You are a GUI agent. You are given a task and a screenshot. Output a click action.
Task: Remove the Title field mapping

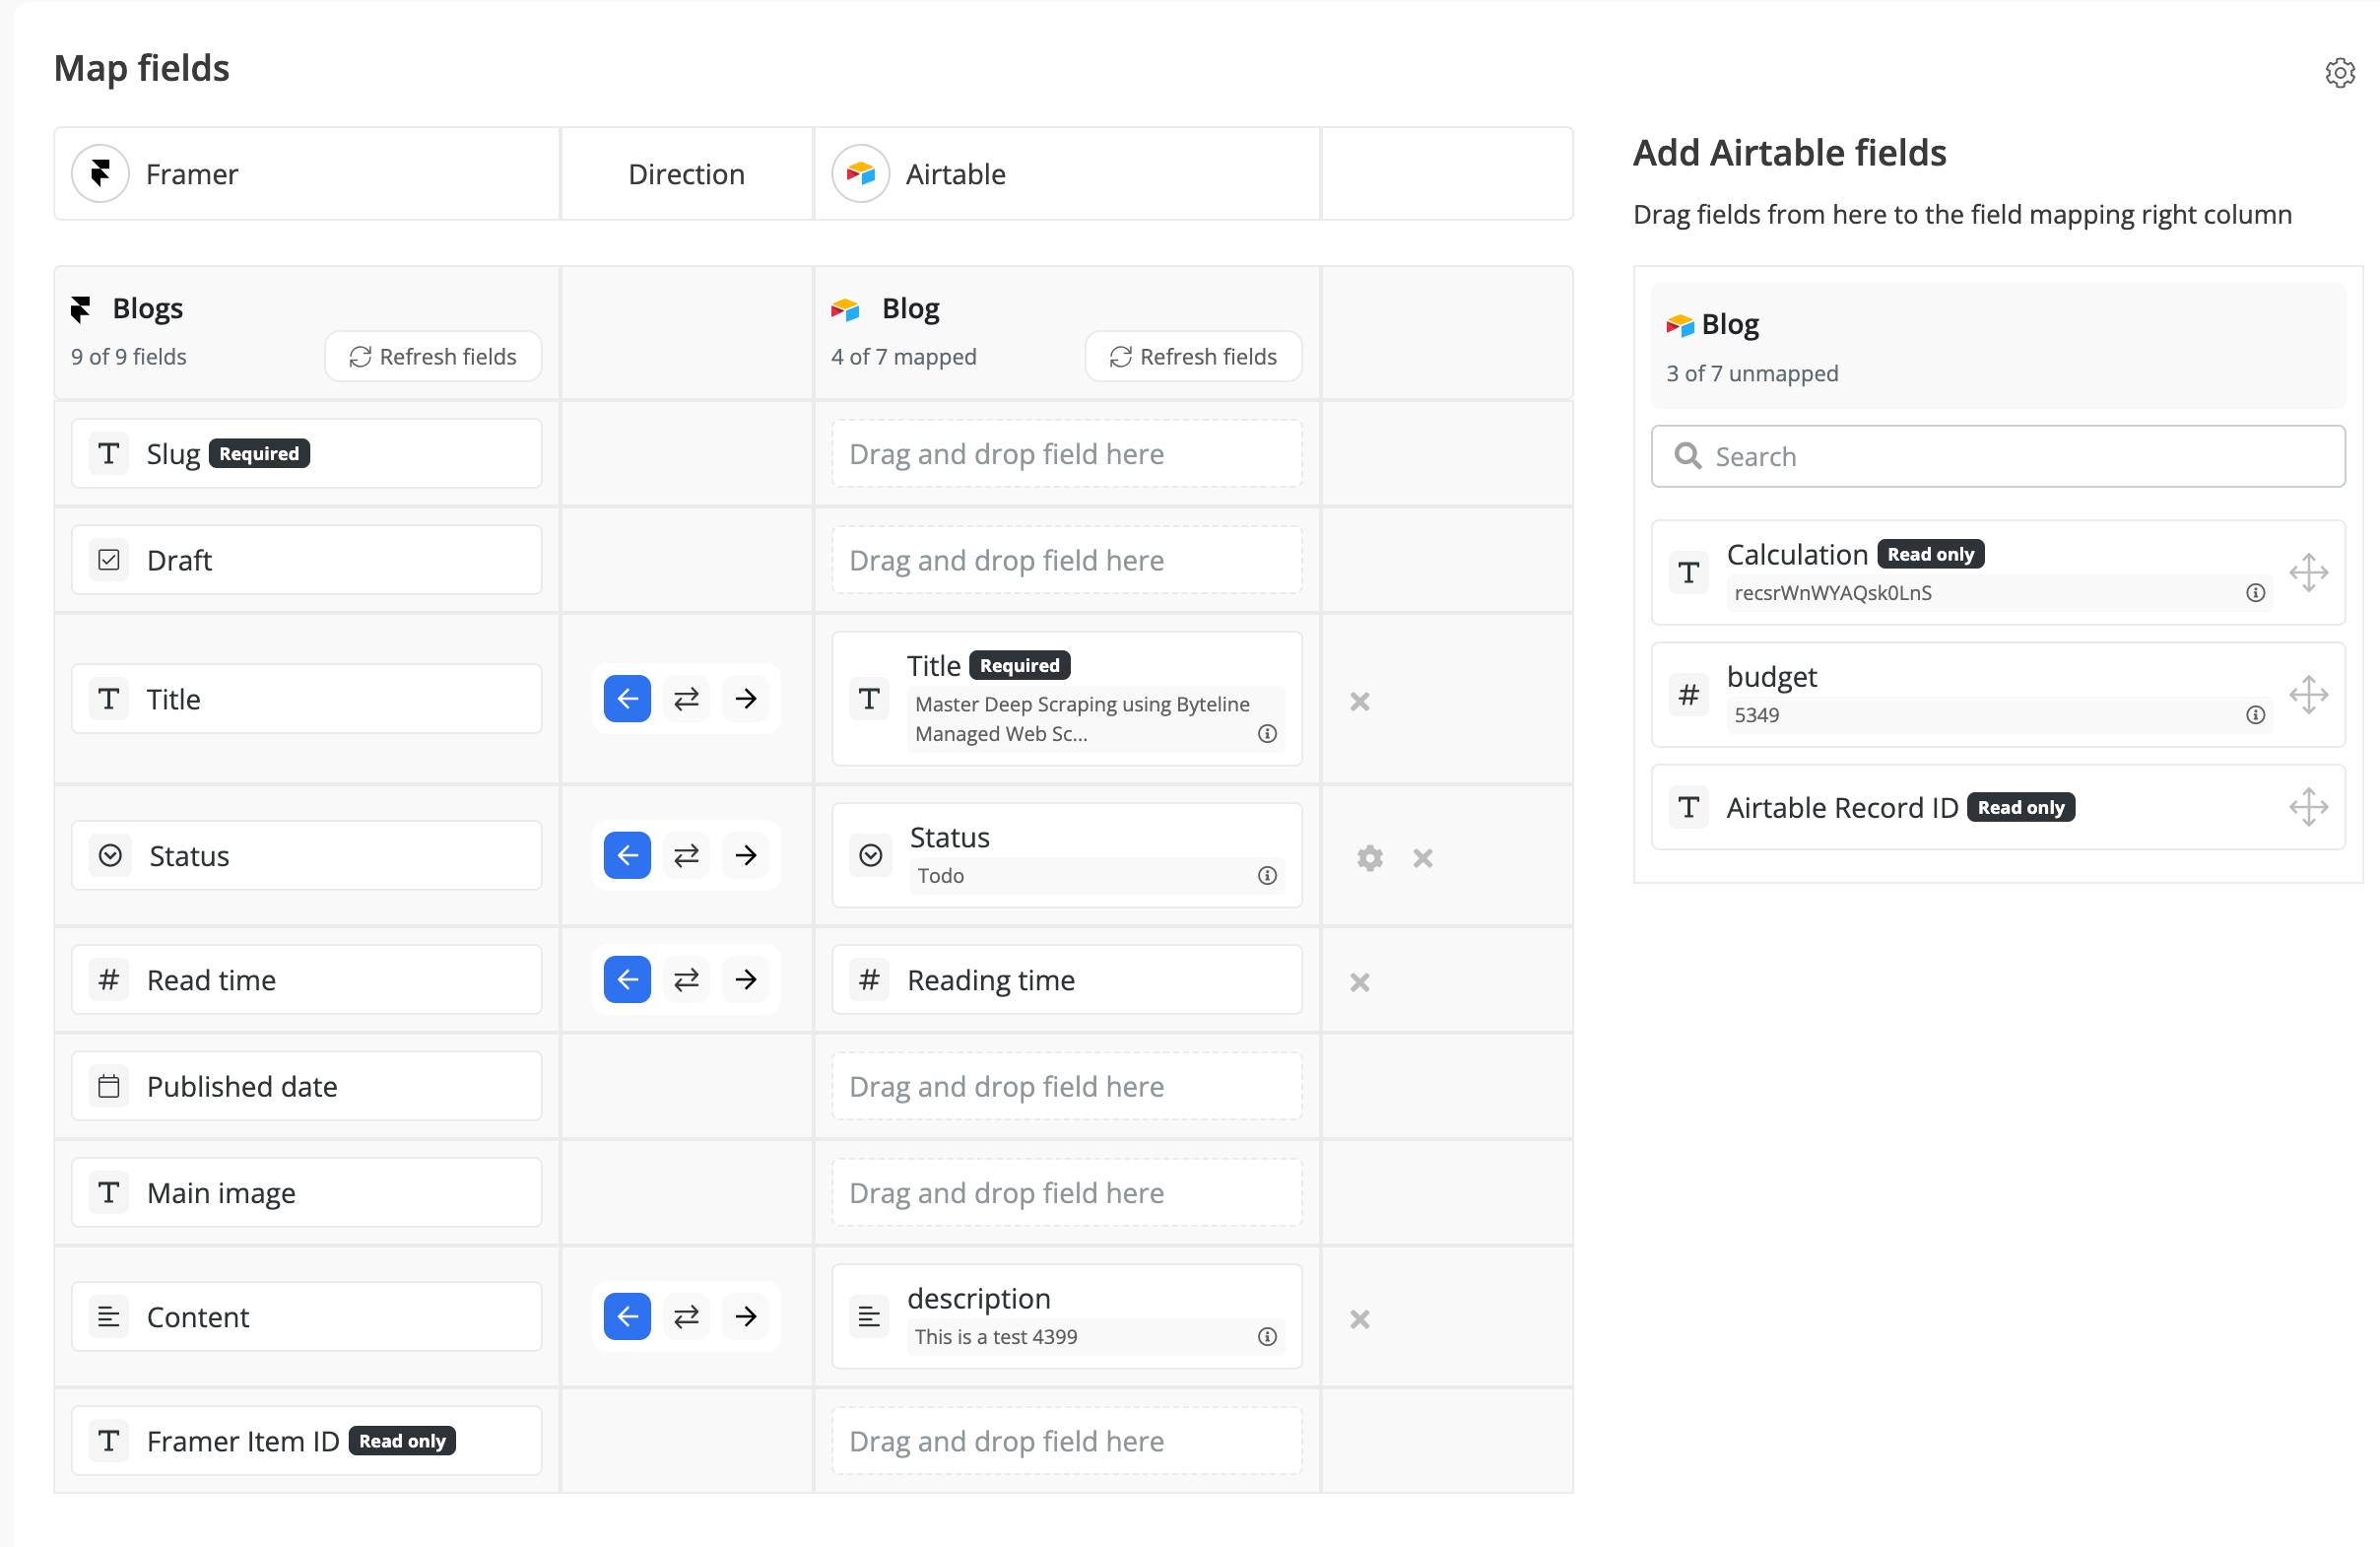coord(1359,702)
